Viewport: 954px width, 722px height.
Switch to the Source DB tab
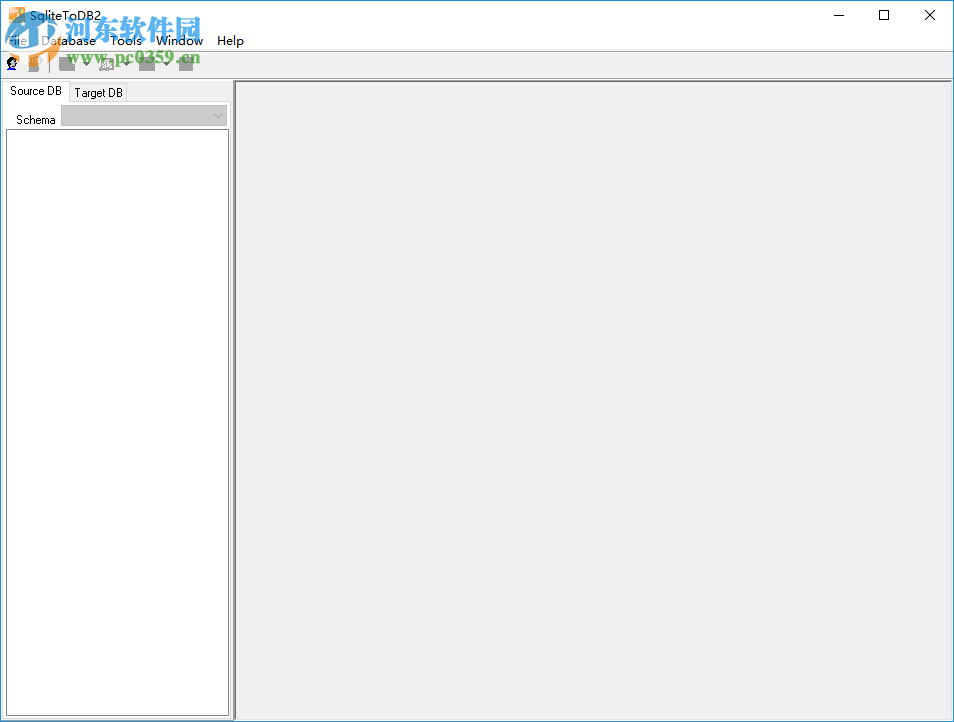click(x=35, y=90)
